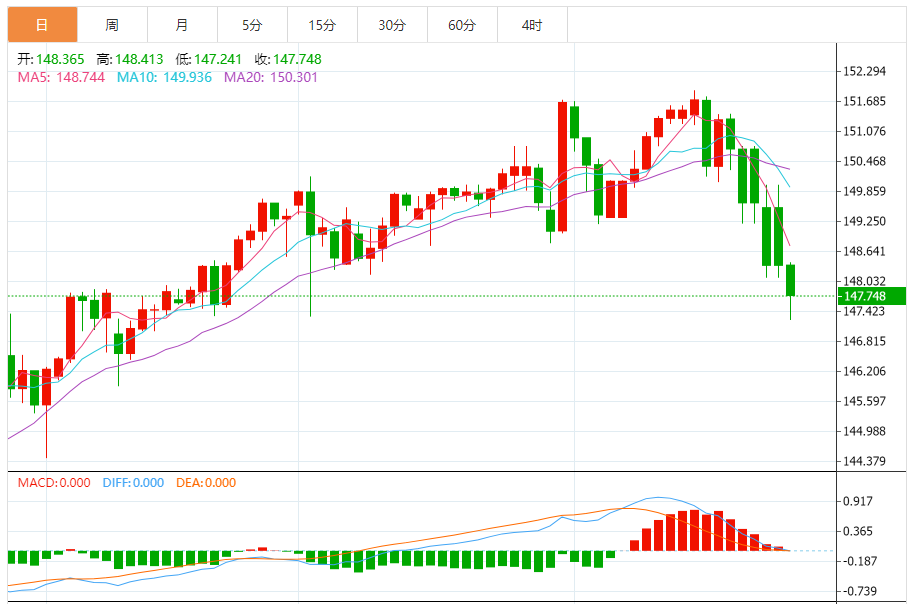Click the DEA:0.000 label
The width and height of the screenshot is (912, 604).
pyautogui.click(x=206, y=483)
